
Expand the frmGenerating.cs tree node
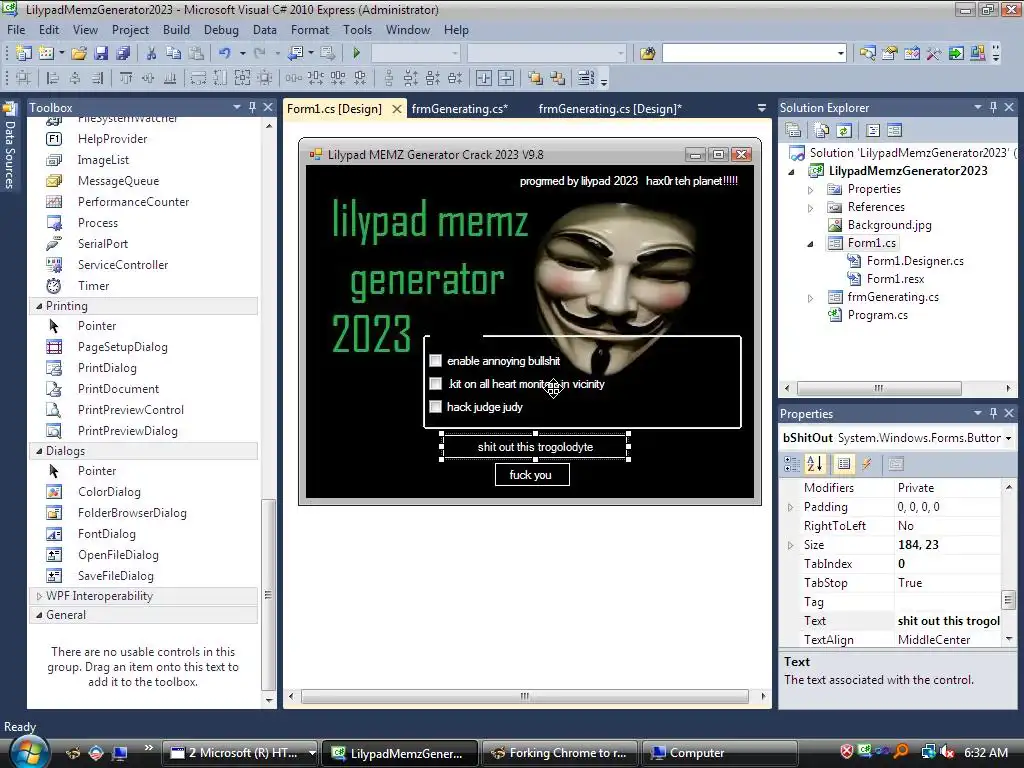click(810, 298)
